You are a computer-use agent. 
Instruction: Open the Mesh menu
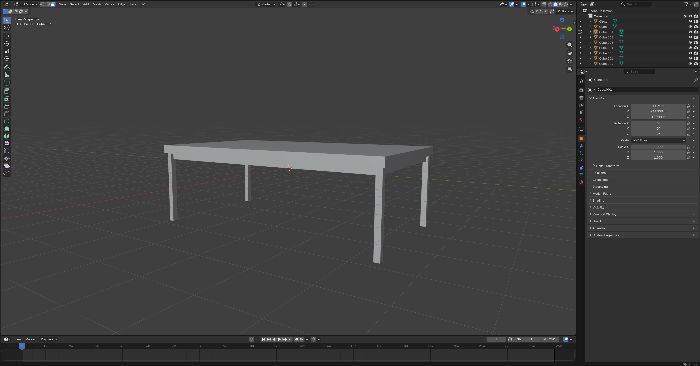pos(96,4)
